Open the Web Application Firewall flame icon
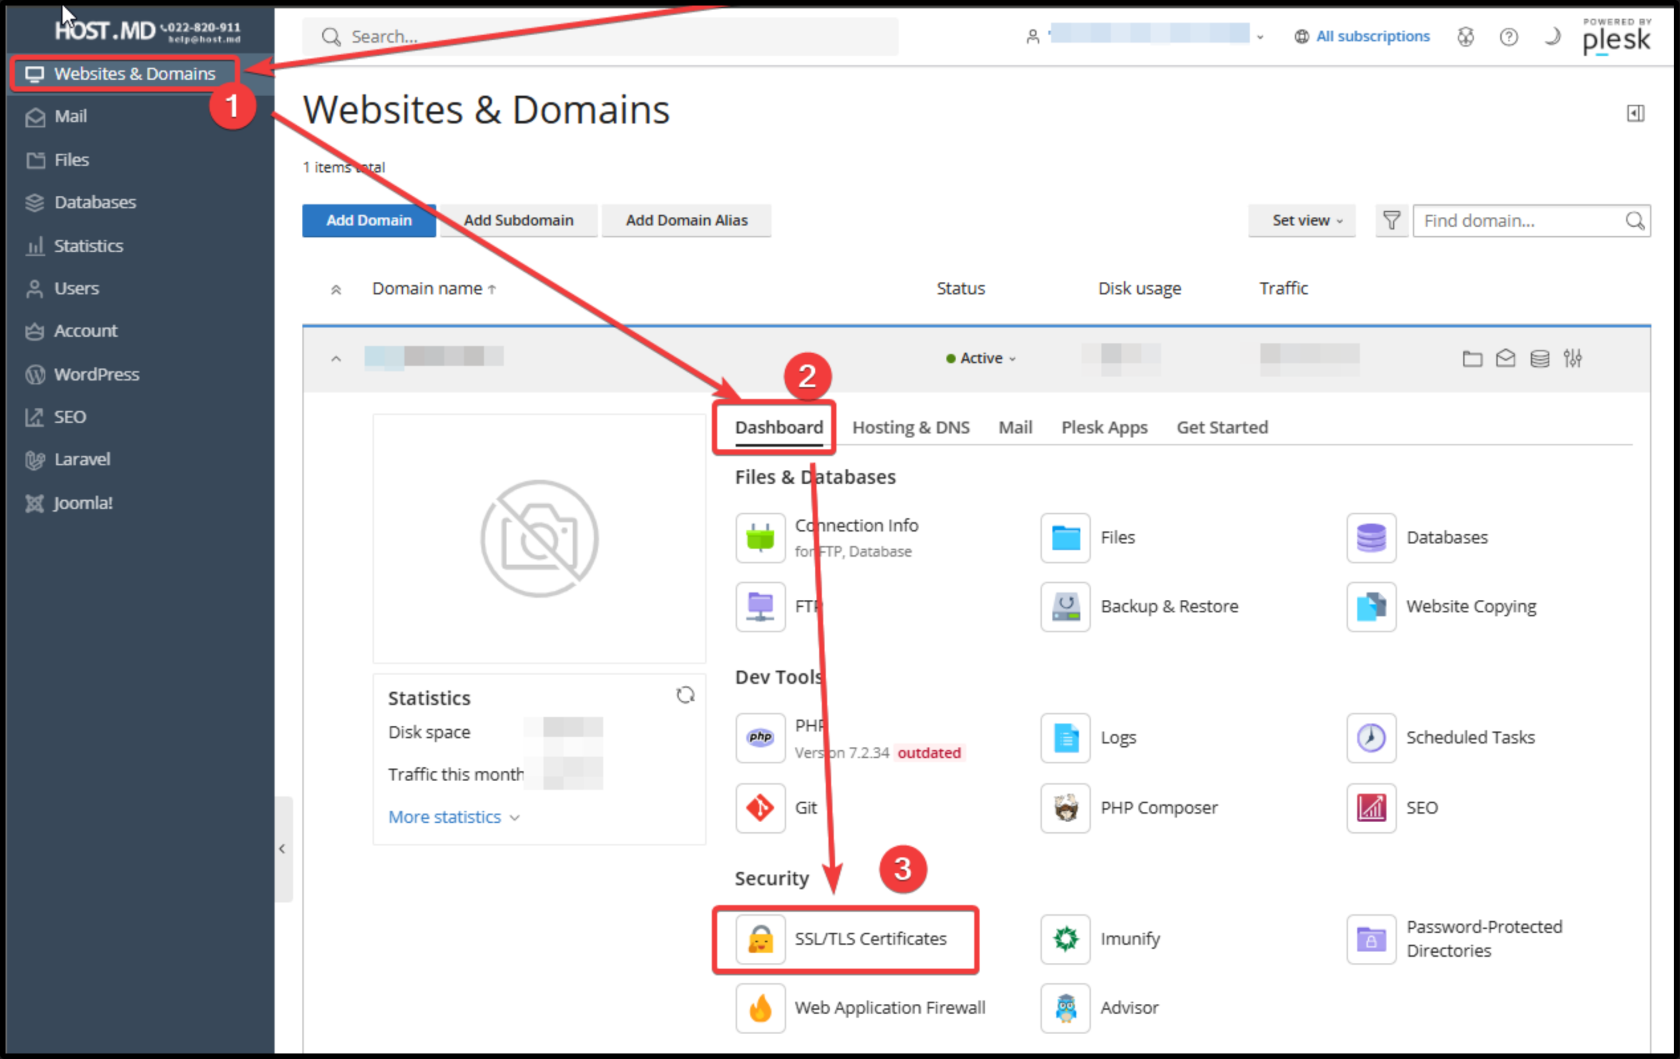The width and height of the screenshot is (1680, 1059). tap(760, 1008)
